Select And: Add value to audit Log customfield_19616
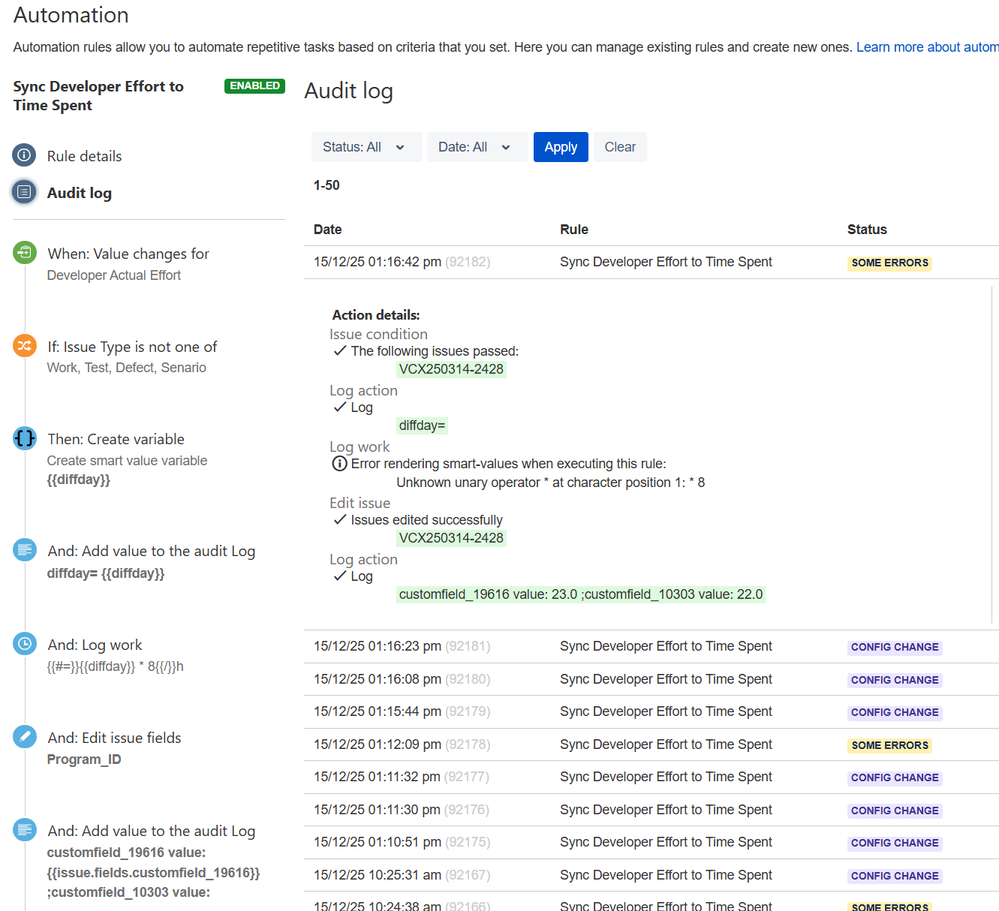 click(154, 861)
